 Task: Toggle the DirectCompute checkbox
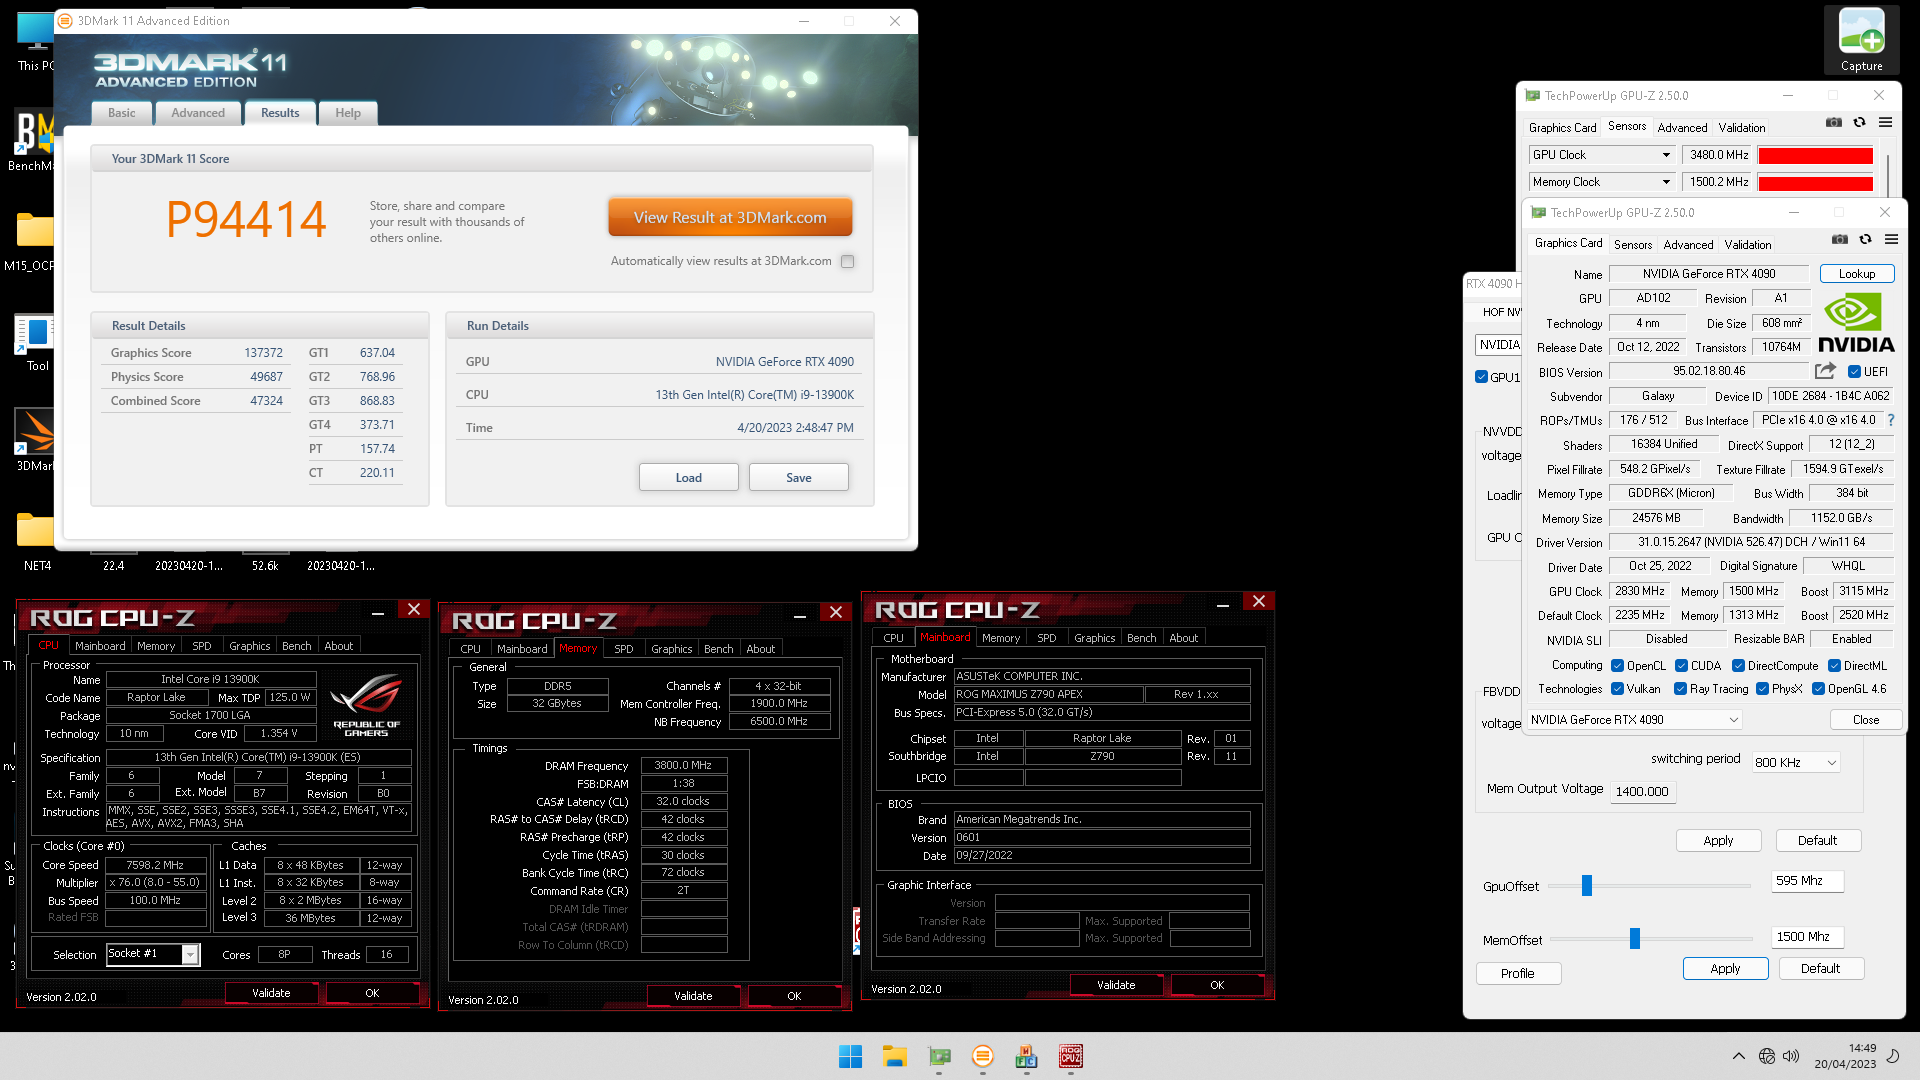coord(1738,665)
